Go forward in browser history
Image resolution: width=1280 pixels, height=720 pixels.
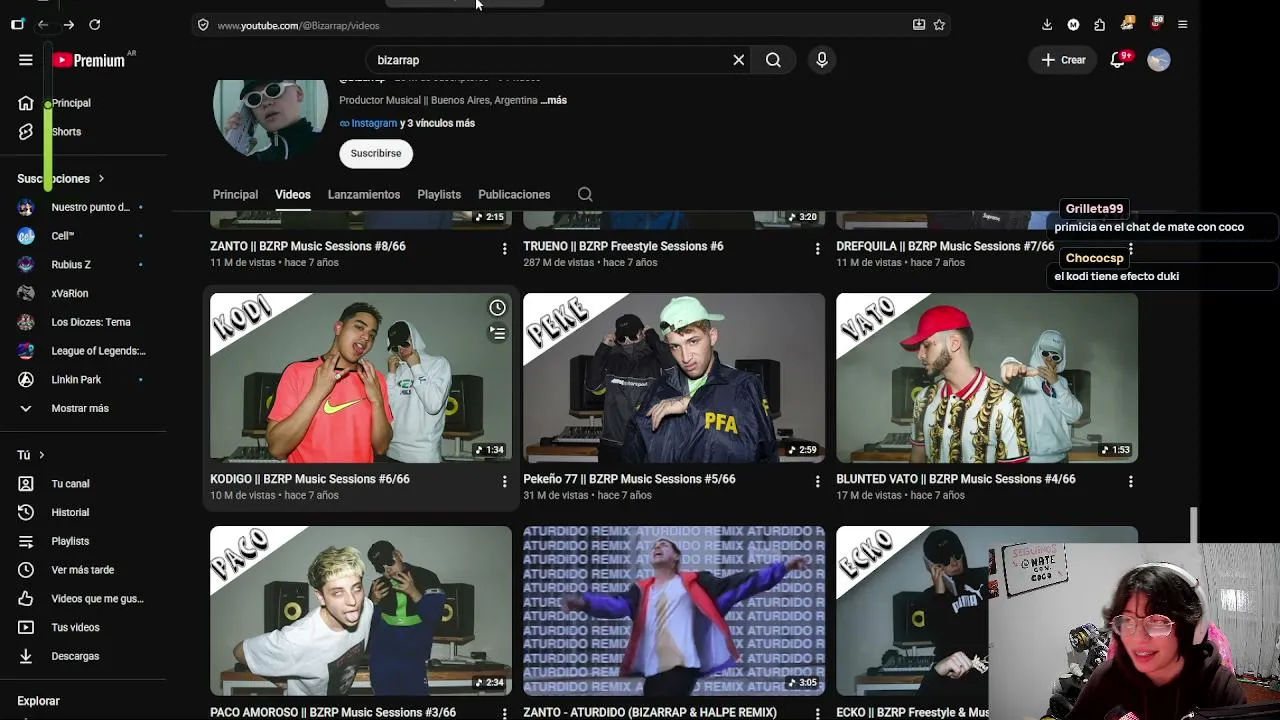coord(68,24)
